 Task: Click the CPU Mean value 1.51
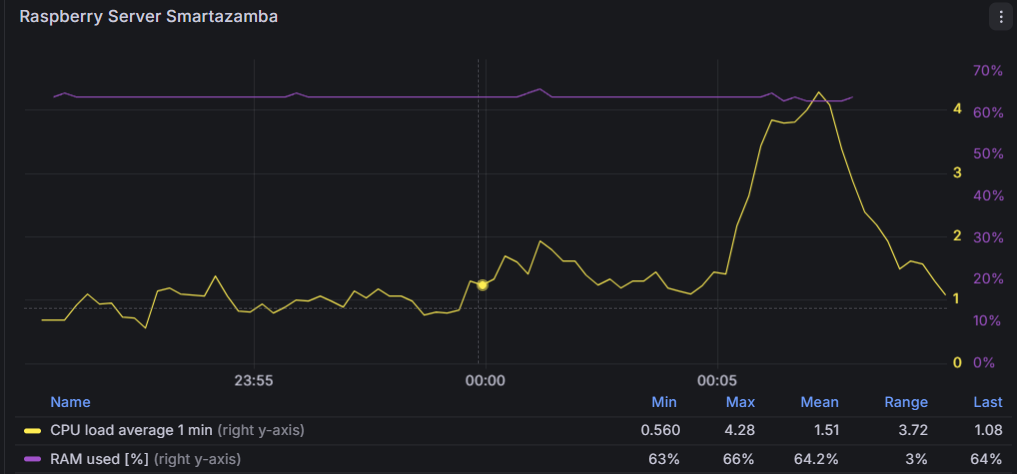[x=826, y=429]
